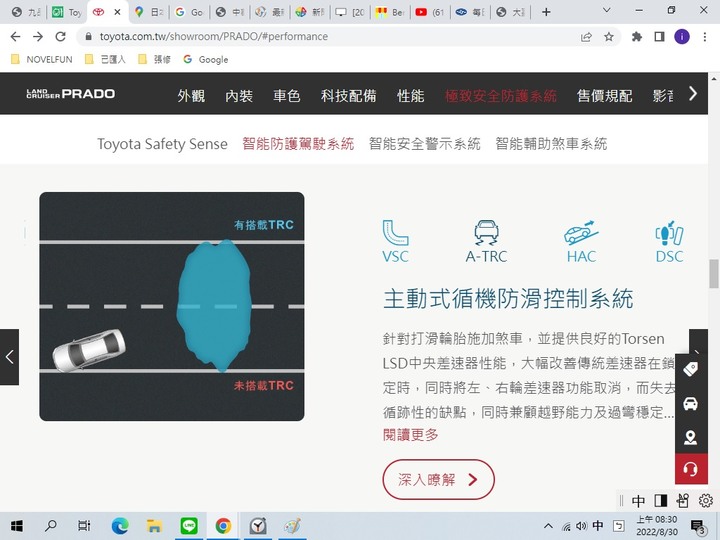Viewport: 720px width, 540px height.
Task: Go back with browser back arrow
Action: [15, 37]
